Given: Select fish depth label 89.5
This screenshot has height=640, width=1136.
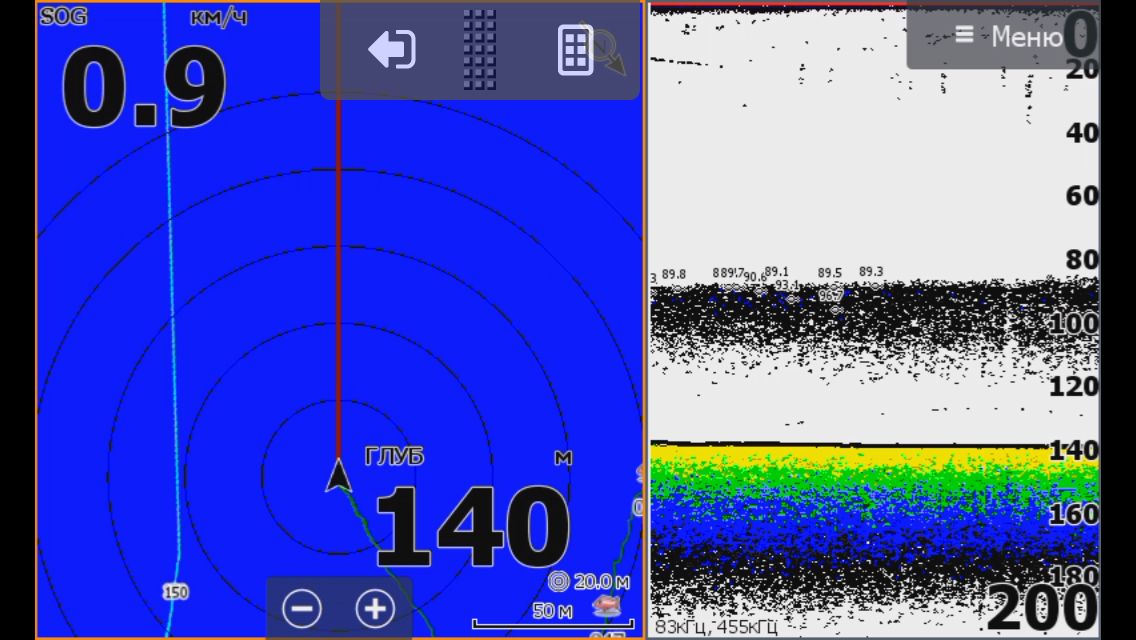Looking at the screenshot, I should 830,273.
